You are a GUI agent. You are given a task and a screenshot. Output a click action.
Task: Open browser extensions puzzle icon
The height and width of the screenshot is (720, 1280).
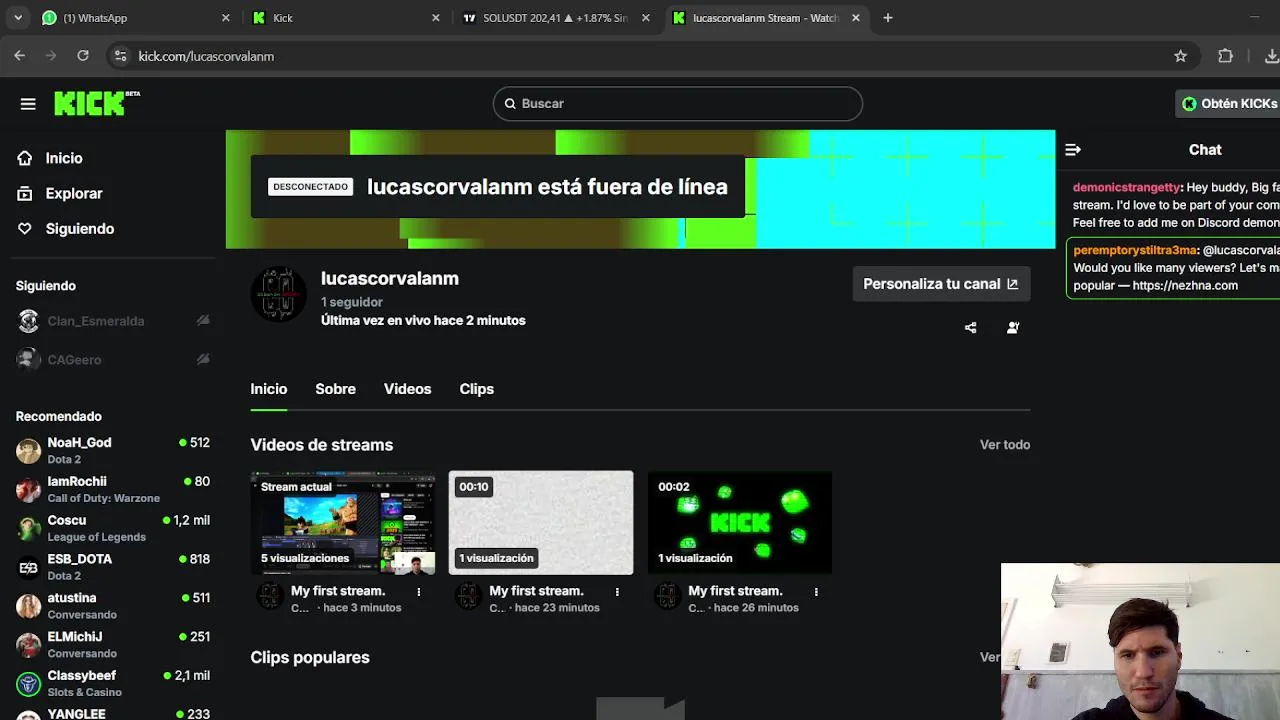pyautogui.click(x=1225, y=56)
